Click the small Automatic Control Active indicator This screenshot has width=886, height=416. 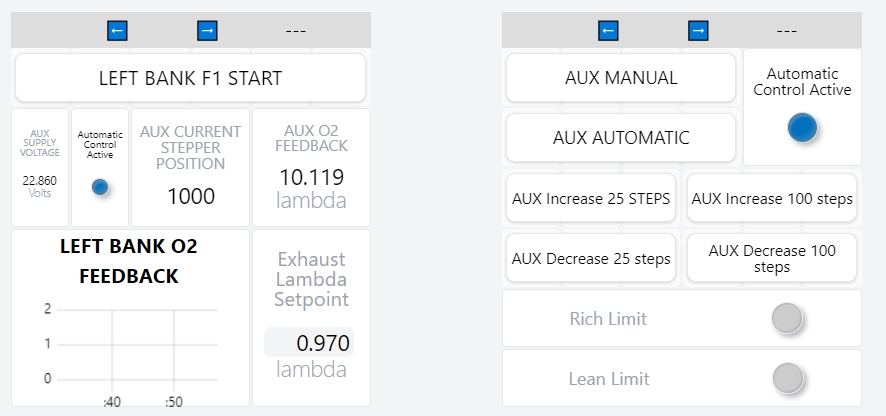pos(100,187)
